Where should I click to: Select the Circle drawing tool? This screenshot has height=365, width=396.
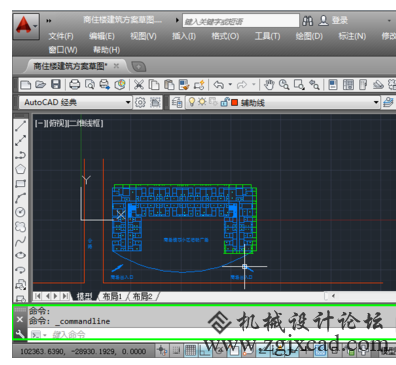(x=20, y=212)
